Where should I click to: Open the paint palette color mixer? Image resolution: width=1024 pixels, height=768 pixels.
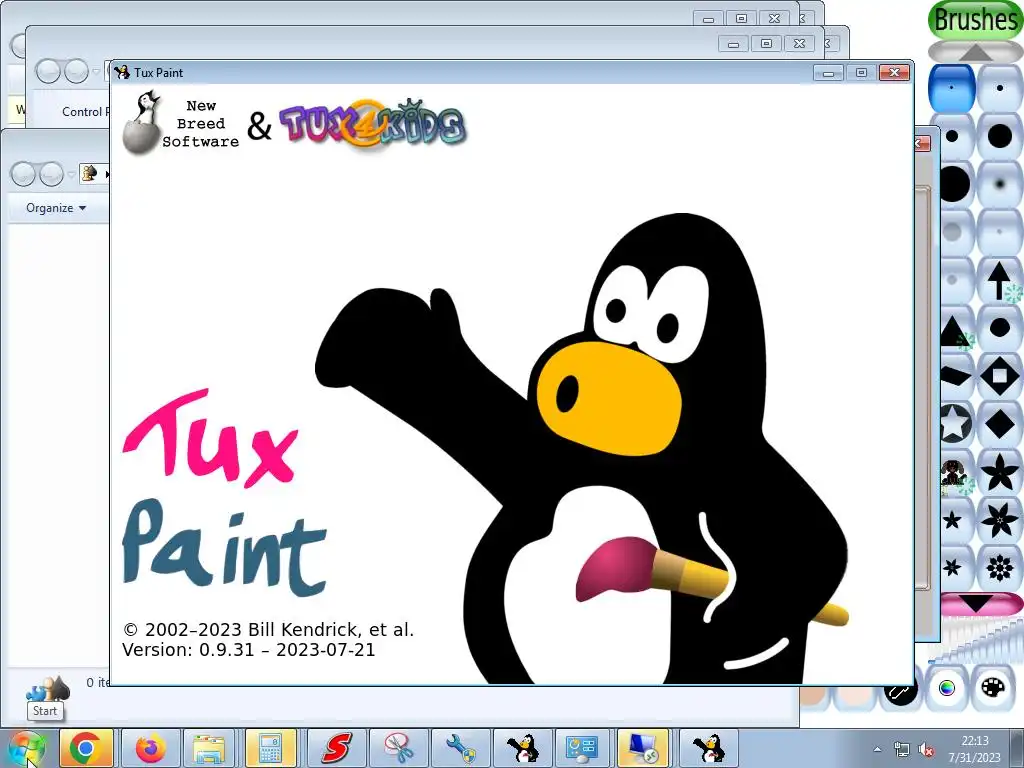(x=993, y=688)
